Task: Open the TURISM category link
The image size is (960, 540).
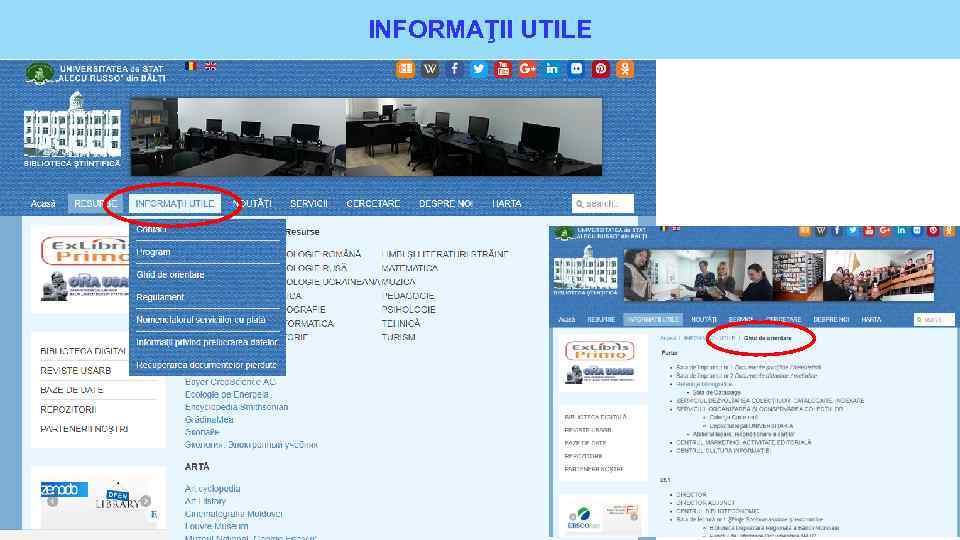Action: pyautogui.click(x=399, y=337)
